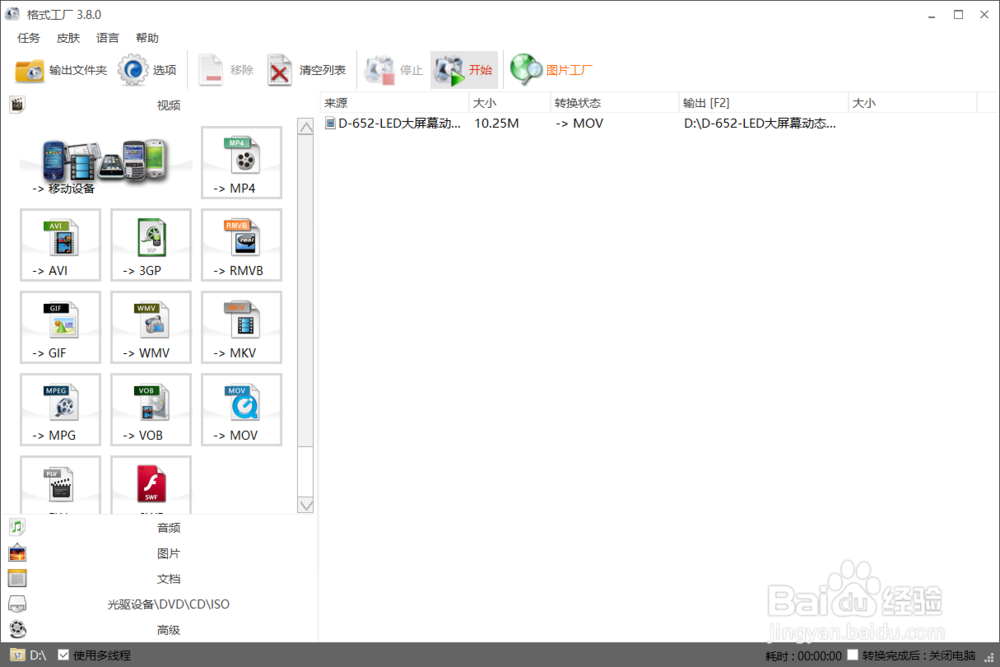Choose the -> 3GP conversion tile
The width and height of the screenshot is (1000, 667).
[x=151, y=245]
